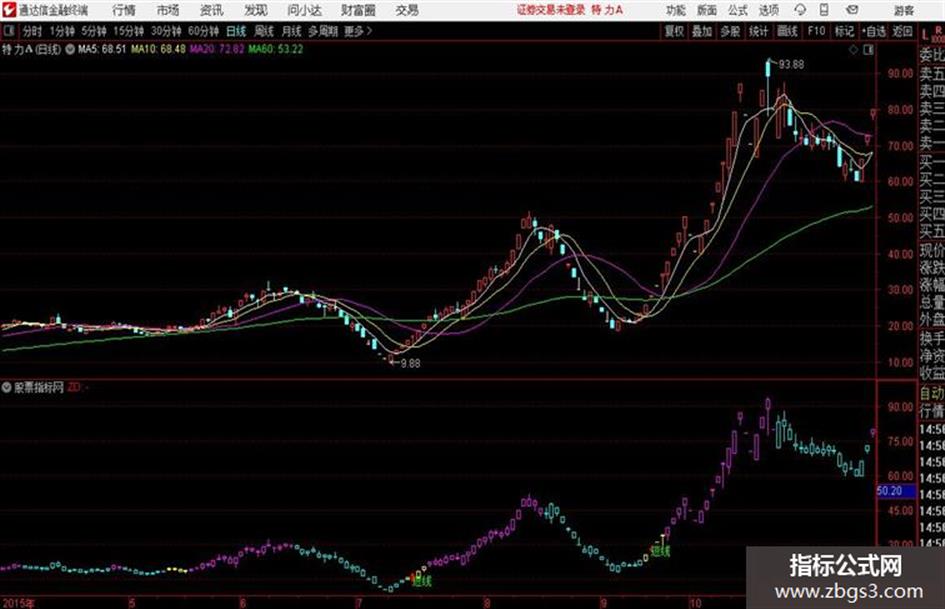Click the 股票指标网 indicator name
The width and height of the screenshot is (945, 609).
[39, 387]
